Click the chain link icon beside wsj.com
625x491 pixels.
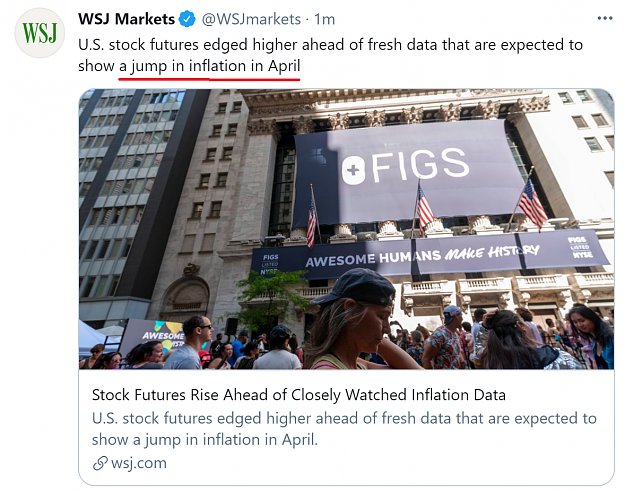click(x=100, y=463)
